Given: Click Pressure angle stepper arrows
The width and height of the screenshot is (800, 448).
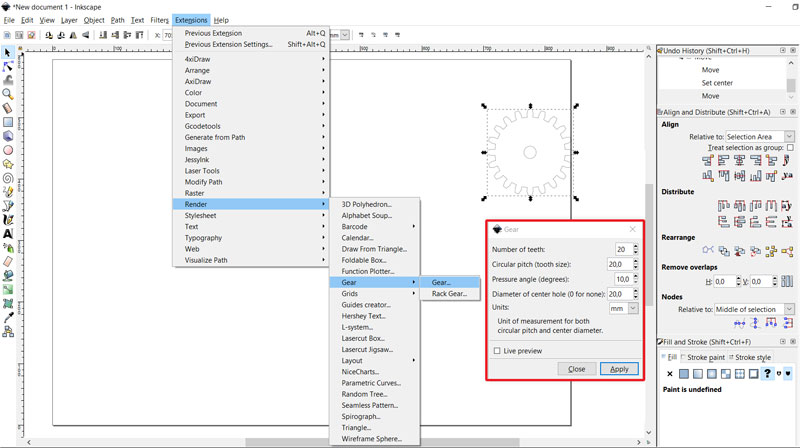Looking at the screenshot, I should tap(636, 279).
